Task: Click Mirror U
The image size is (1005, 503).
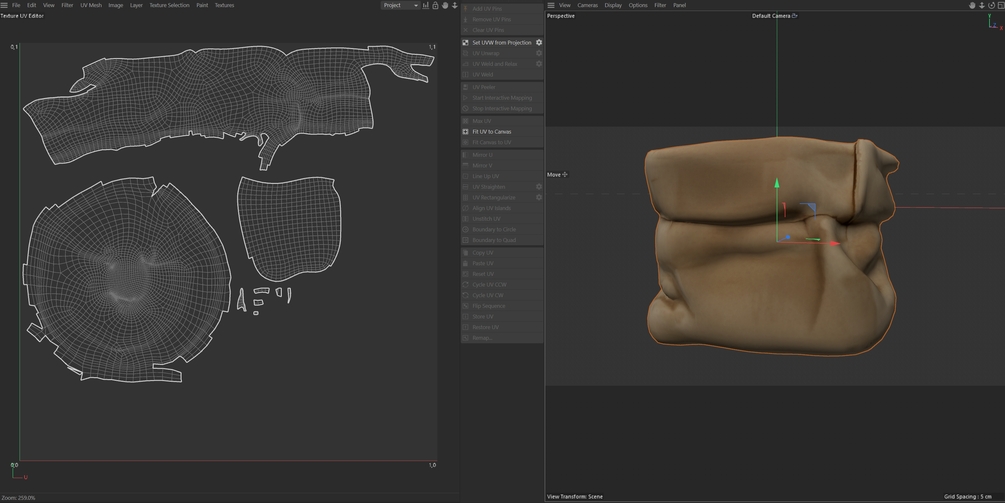Action: (x=502, y=155)
